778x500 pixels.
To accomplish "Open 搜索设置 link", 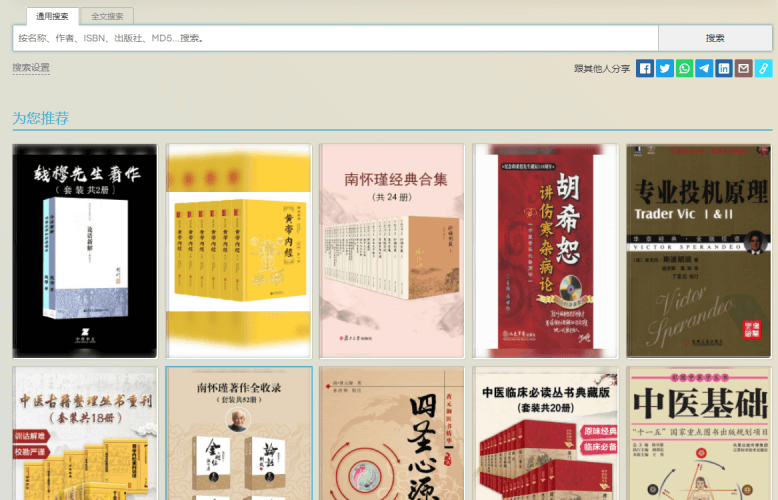I will pyautogui.click(x=31, y=67).
